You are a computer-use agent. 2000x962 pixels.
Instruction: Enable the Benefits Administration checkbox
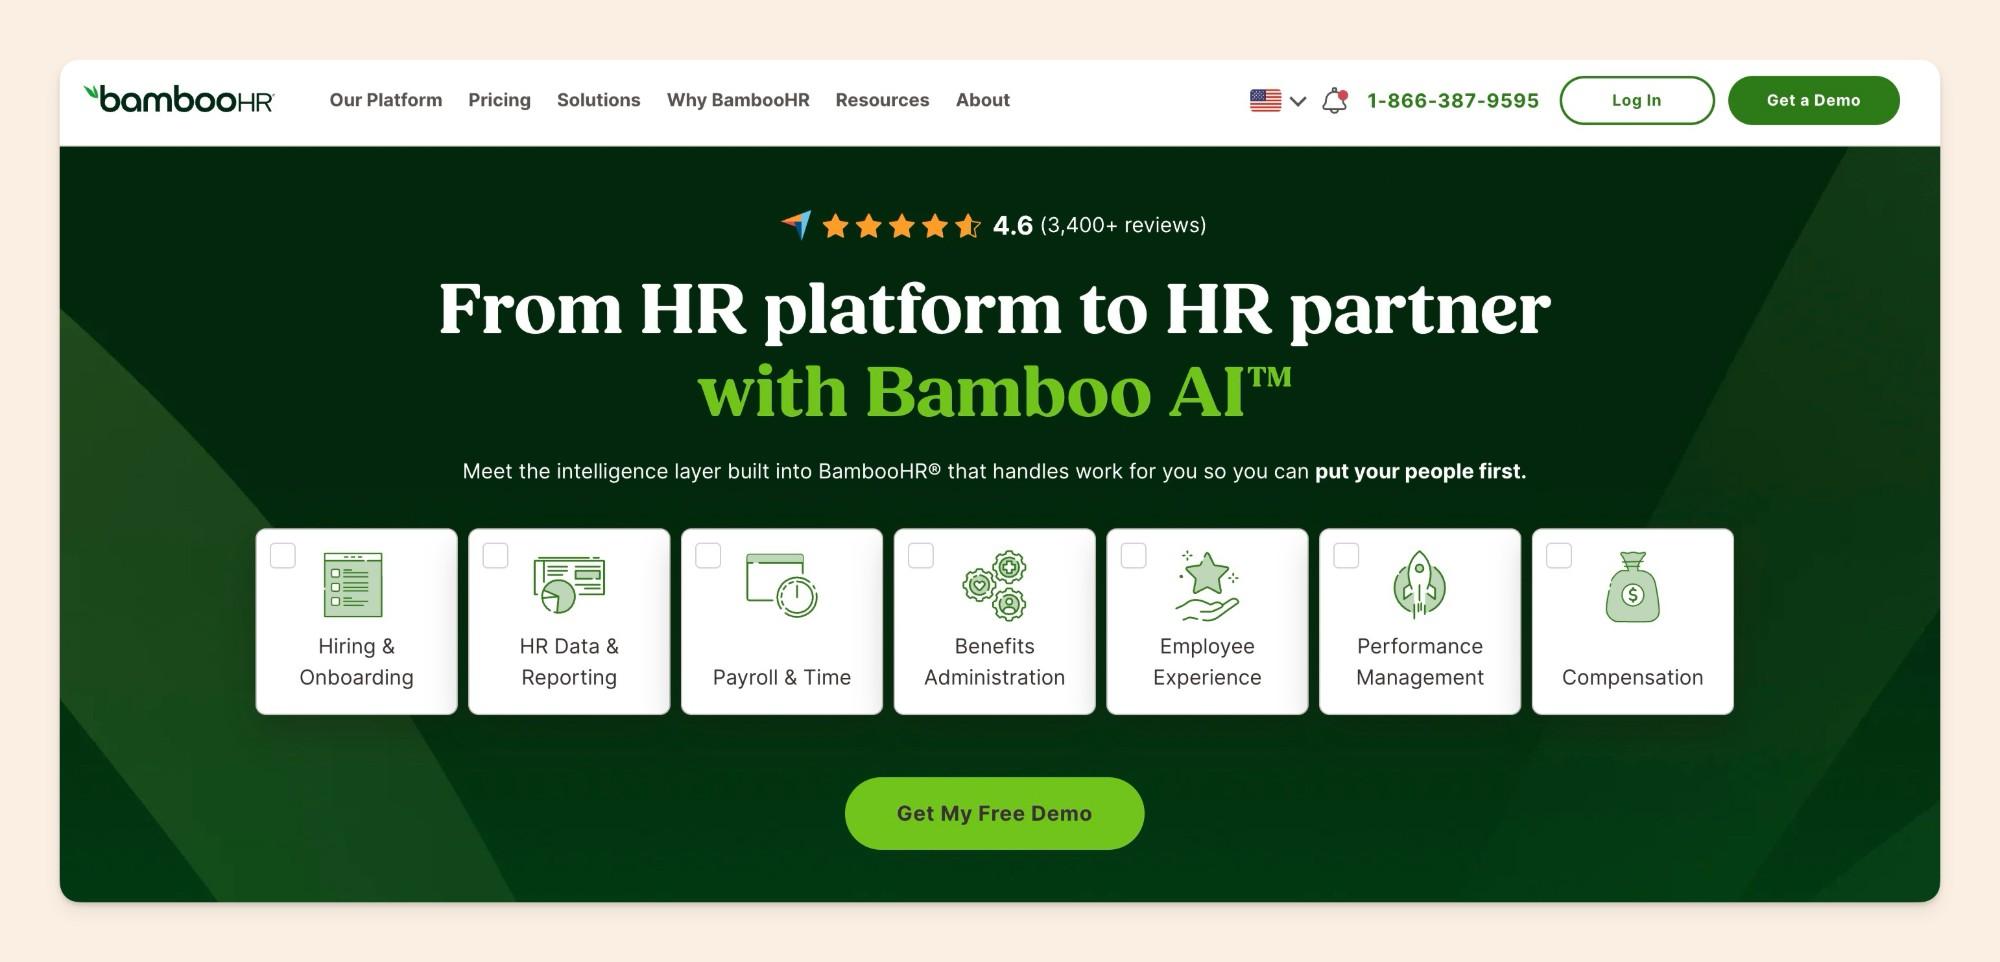pos(921,555)
